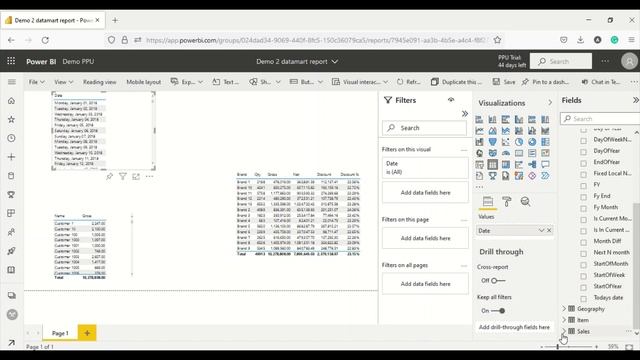Select the Fields well tab icon
Image resolution: width=640 pixels, height=360 pixels.
[x=488, y=202]
